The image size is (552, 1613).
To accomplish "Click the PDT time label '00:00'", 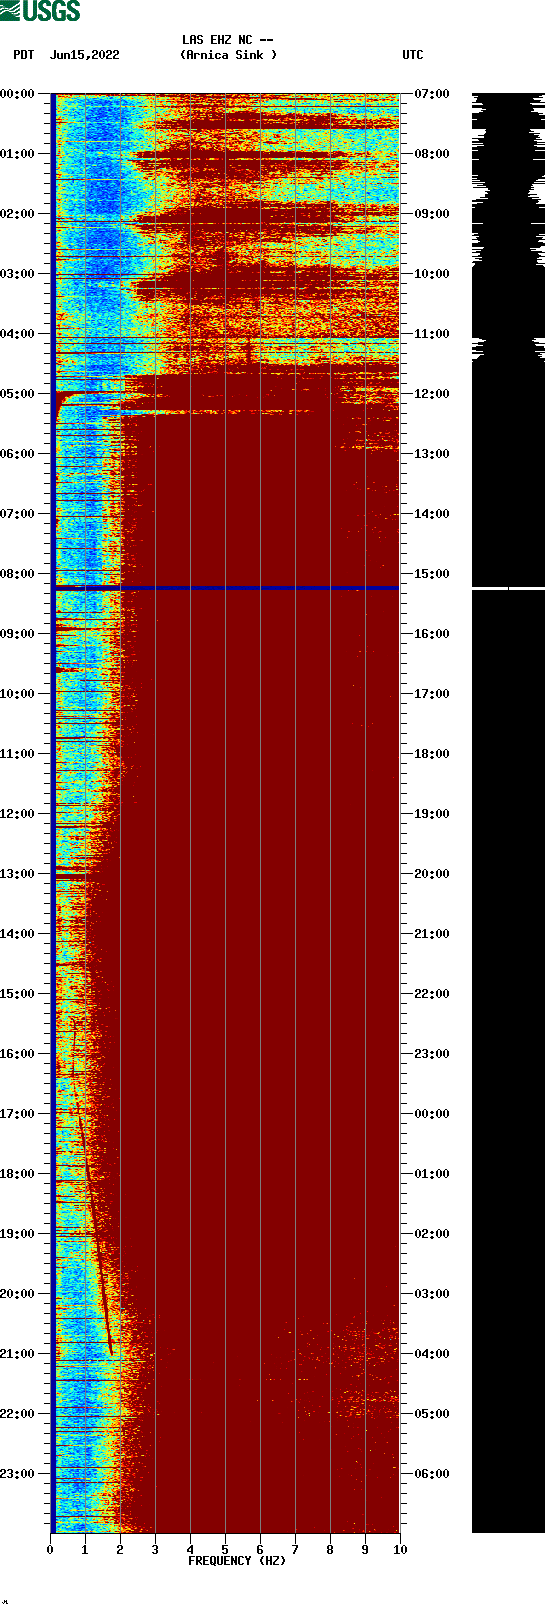I will click(x=18, y=94).
